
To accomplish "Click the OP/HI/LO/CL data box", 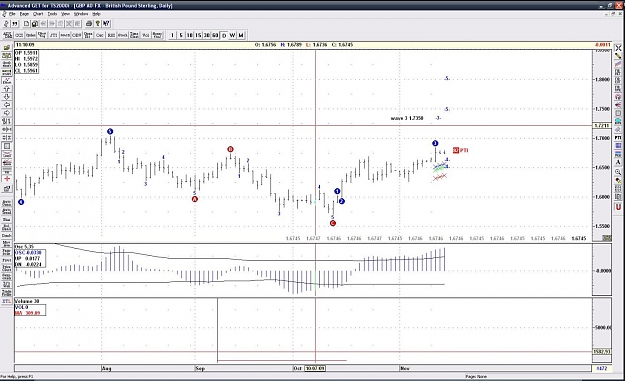I will coord(26,62).
